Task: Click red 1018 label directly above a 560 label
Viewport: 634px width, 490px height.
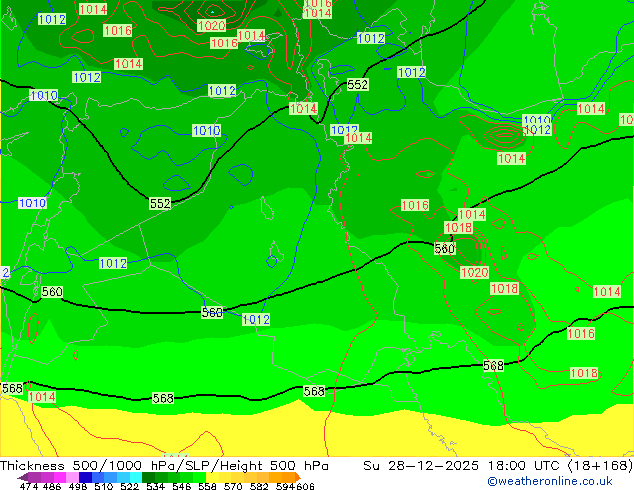Action: click(x=458, y=227)
